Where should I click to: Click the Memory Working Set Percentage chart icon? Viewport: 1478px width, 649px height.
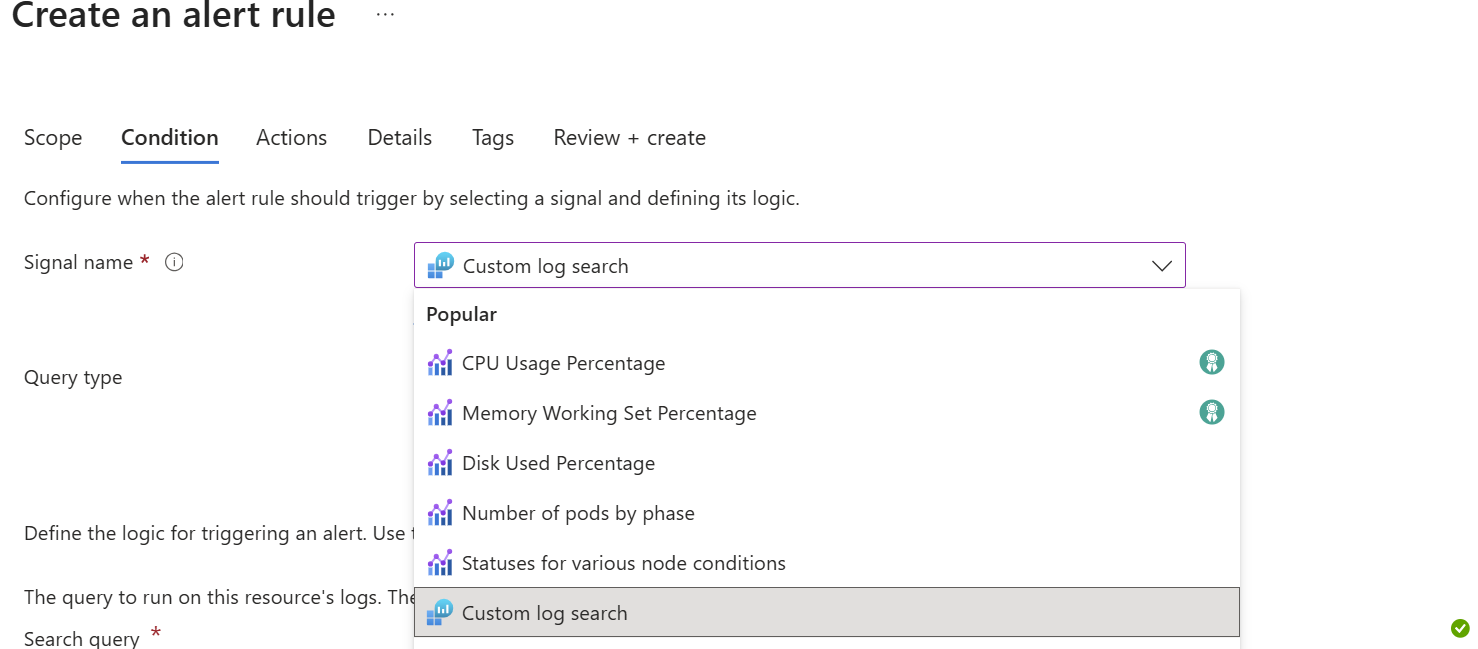[440, 412]
